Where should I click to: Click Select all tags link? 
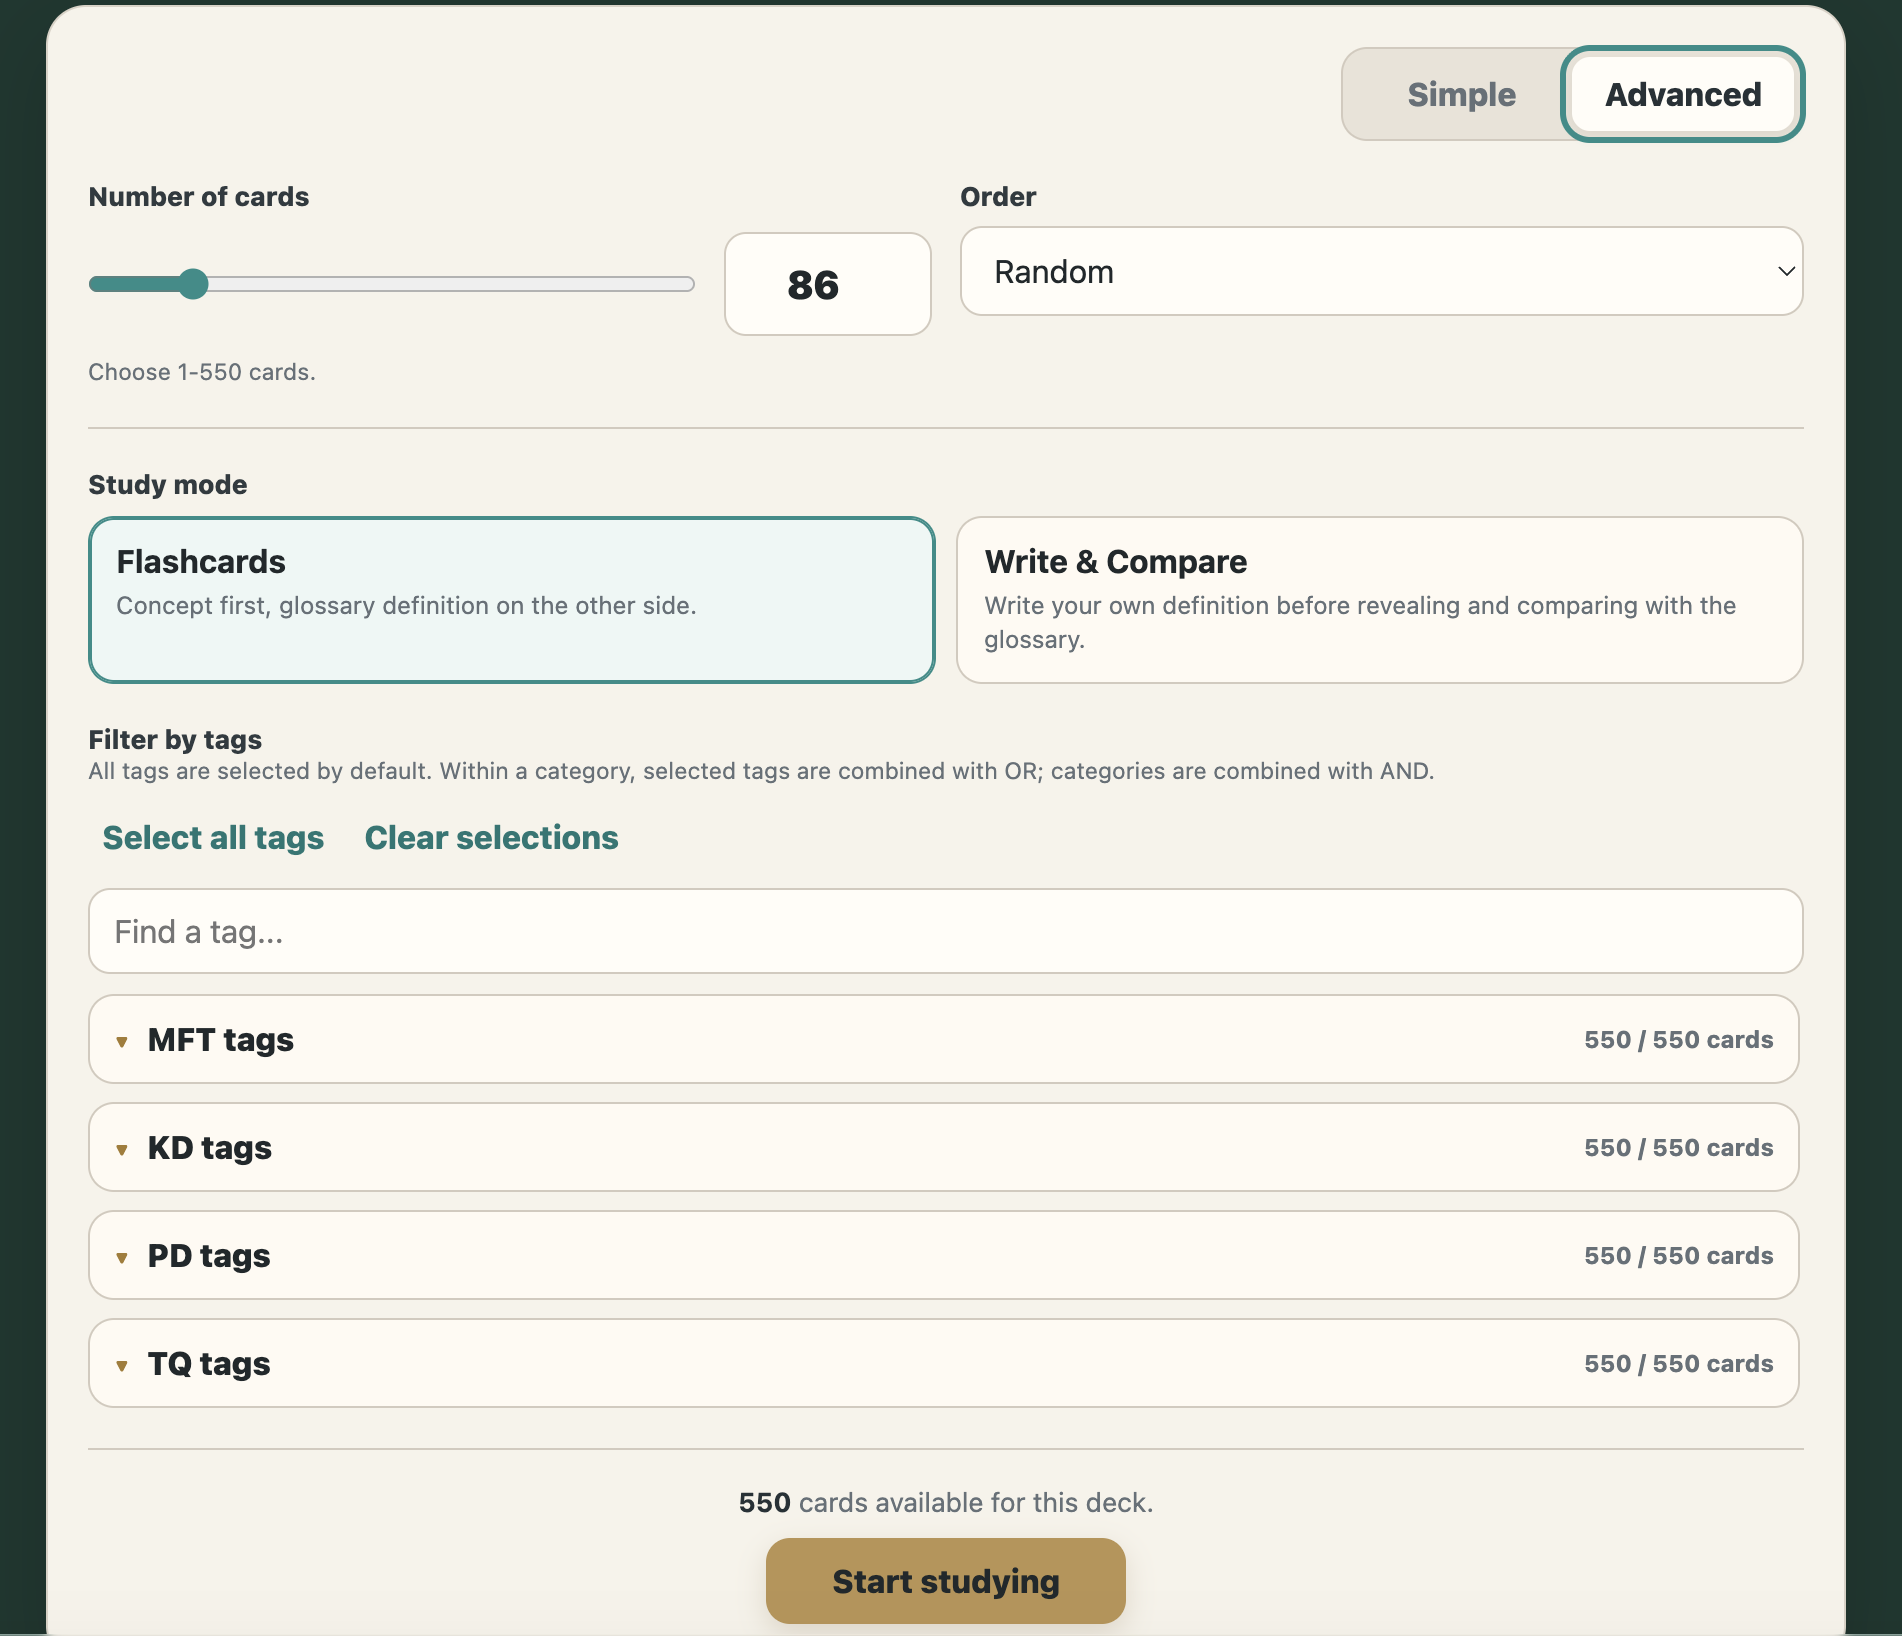pyautogui.click(x=213, y=837)
